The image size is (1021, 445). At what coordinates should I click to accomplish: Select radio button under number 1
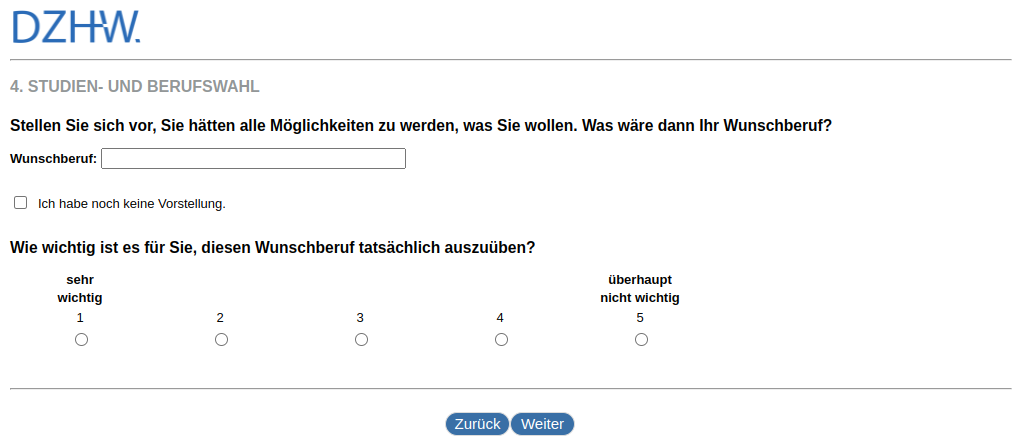click(82, 340)
